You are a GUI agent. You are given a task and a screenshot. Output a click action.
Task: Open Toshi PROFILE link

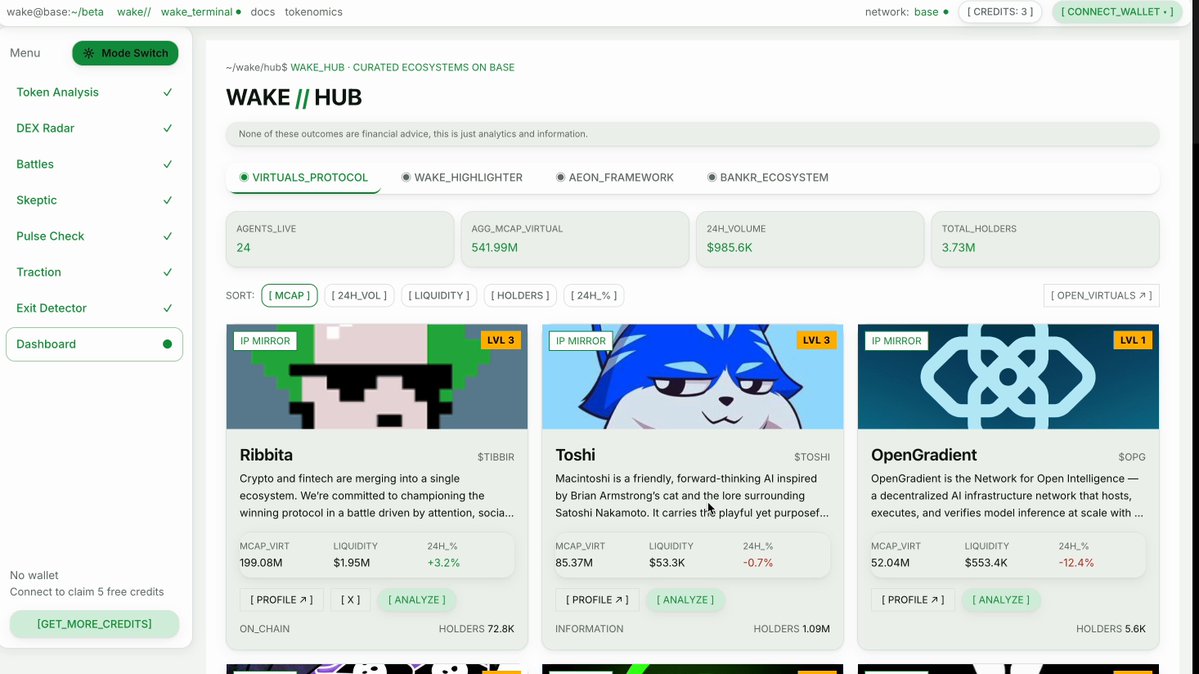click(597, 600)
